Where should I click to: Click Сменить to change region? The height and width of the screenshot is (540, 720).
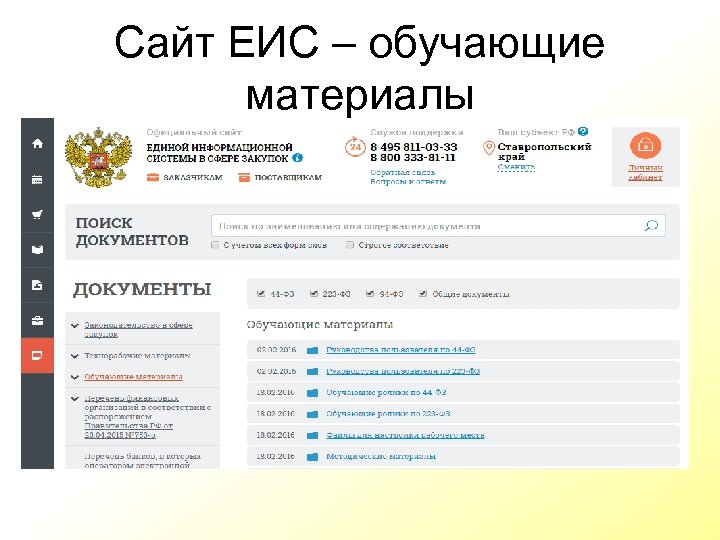tap(516, 167)
